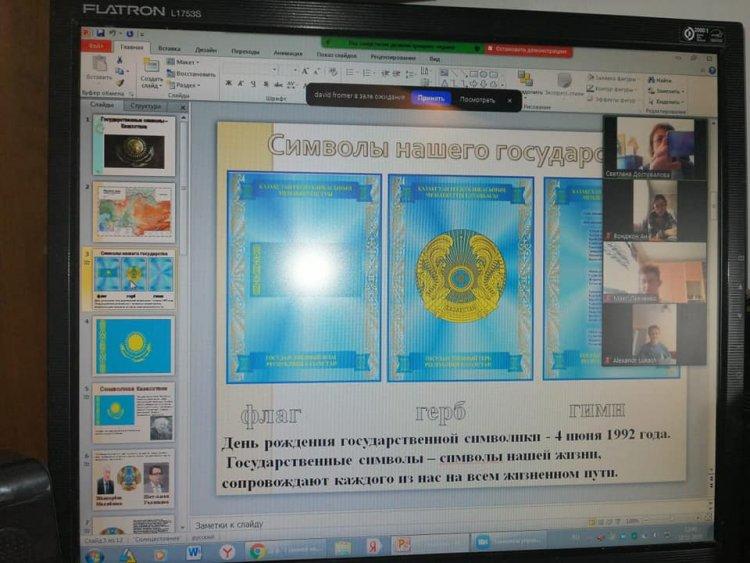Click the PowerPoint help question mark icon

(712, 70)
